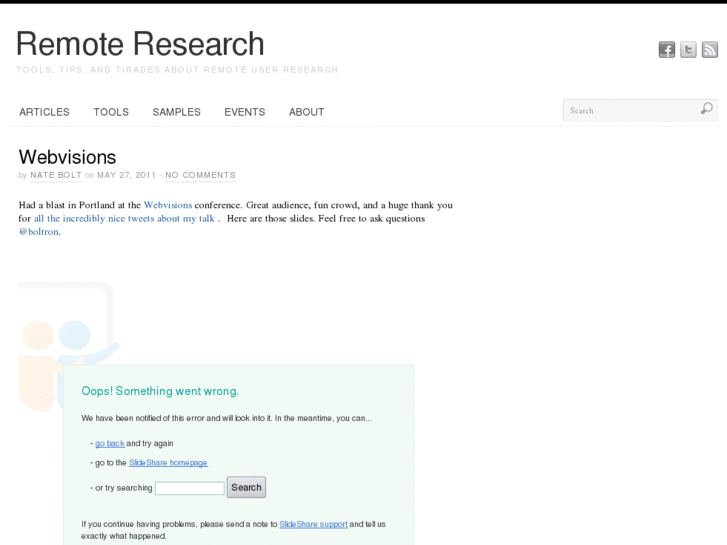Open the About menu item
The width and height of the screenshot is (727, 545).
pos(306,112)
